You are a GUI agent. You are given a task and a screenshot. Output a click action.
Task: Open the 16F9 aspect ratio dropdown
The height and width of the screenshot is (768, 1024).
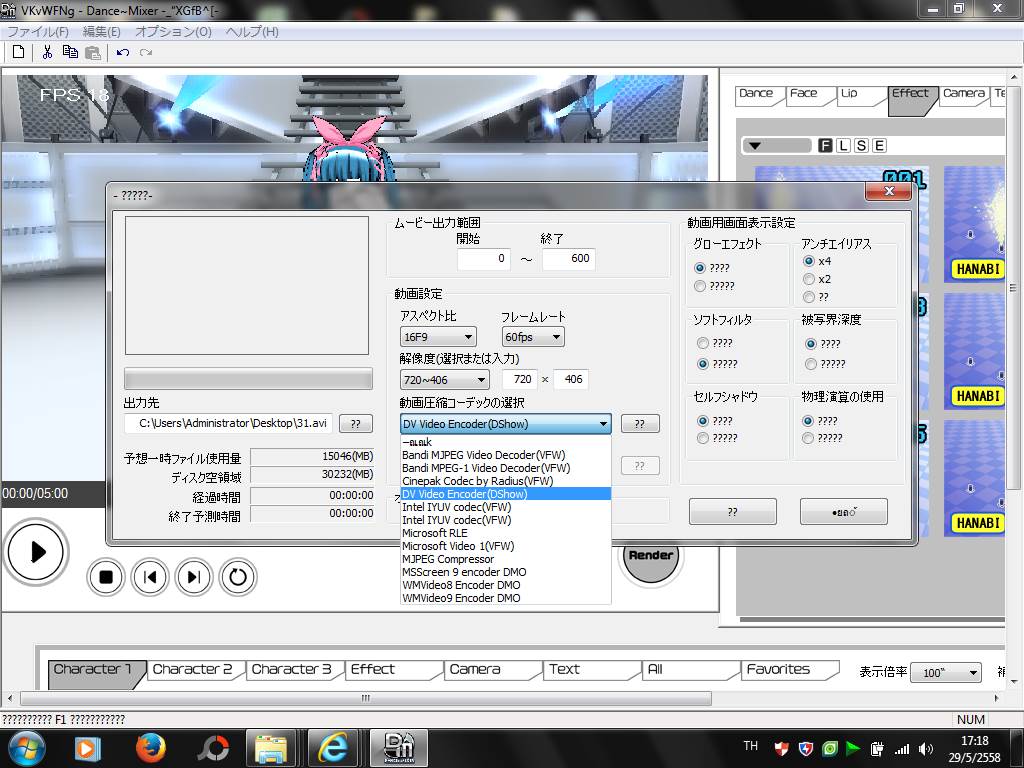438,337
